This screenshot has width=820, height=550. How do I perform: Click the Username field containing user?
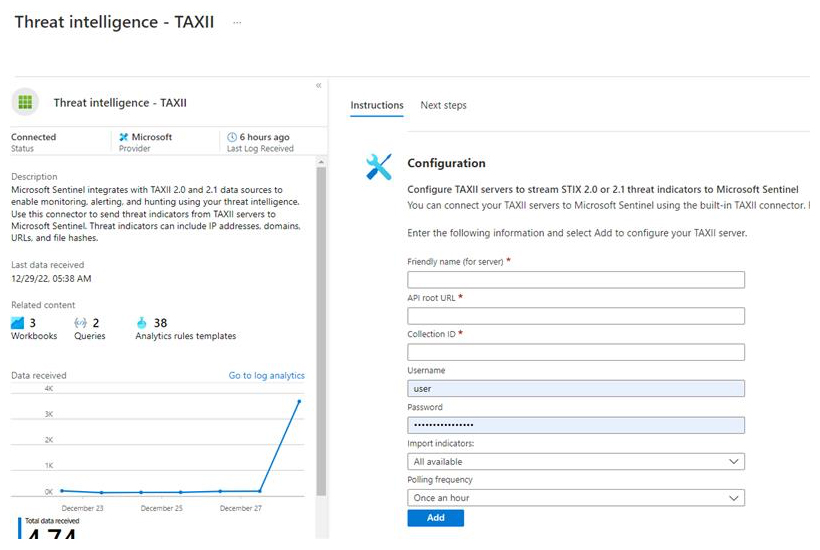coord(576,388)
